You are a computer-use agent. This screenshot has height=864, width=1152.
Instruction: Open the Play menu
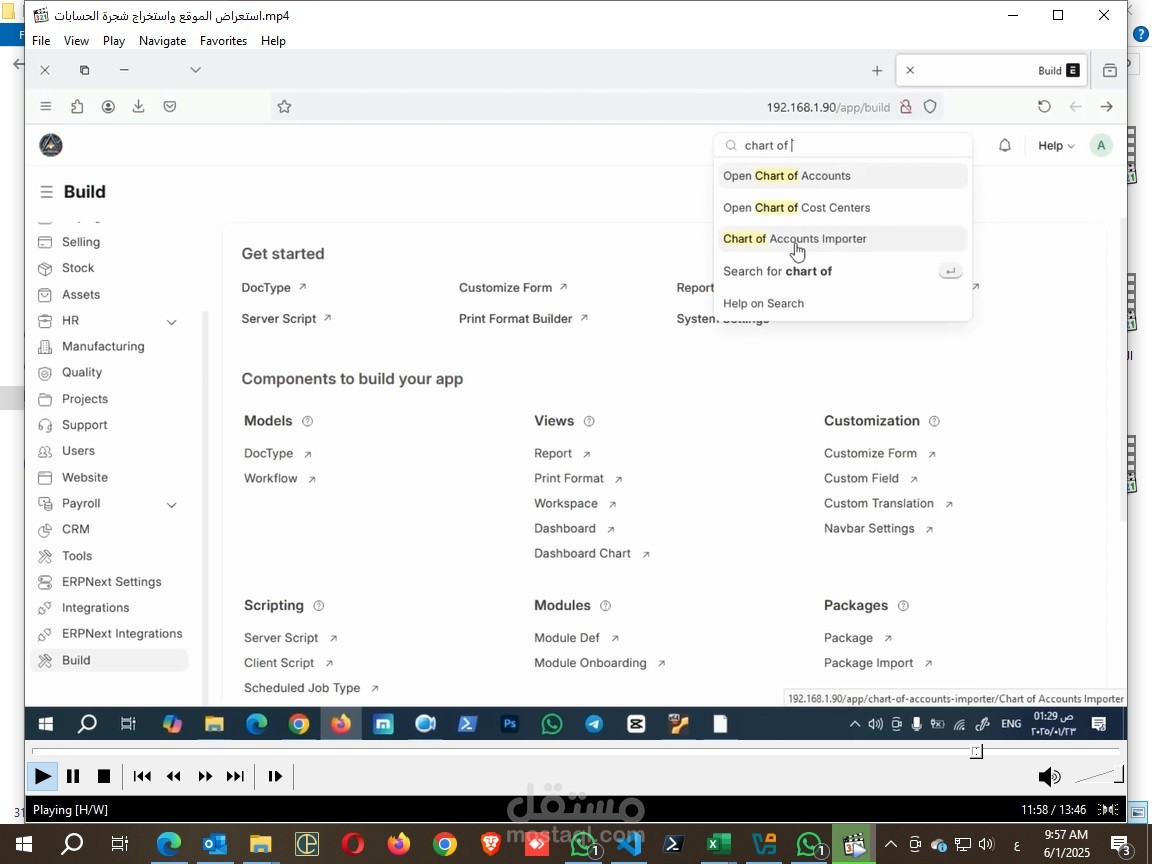(x=114, y=40)
